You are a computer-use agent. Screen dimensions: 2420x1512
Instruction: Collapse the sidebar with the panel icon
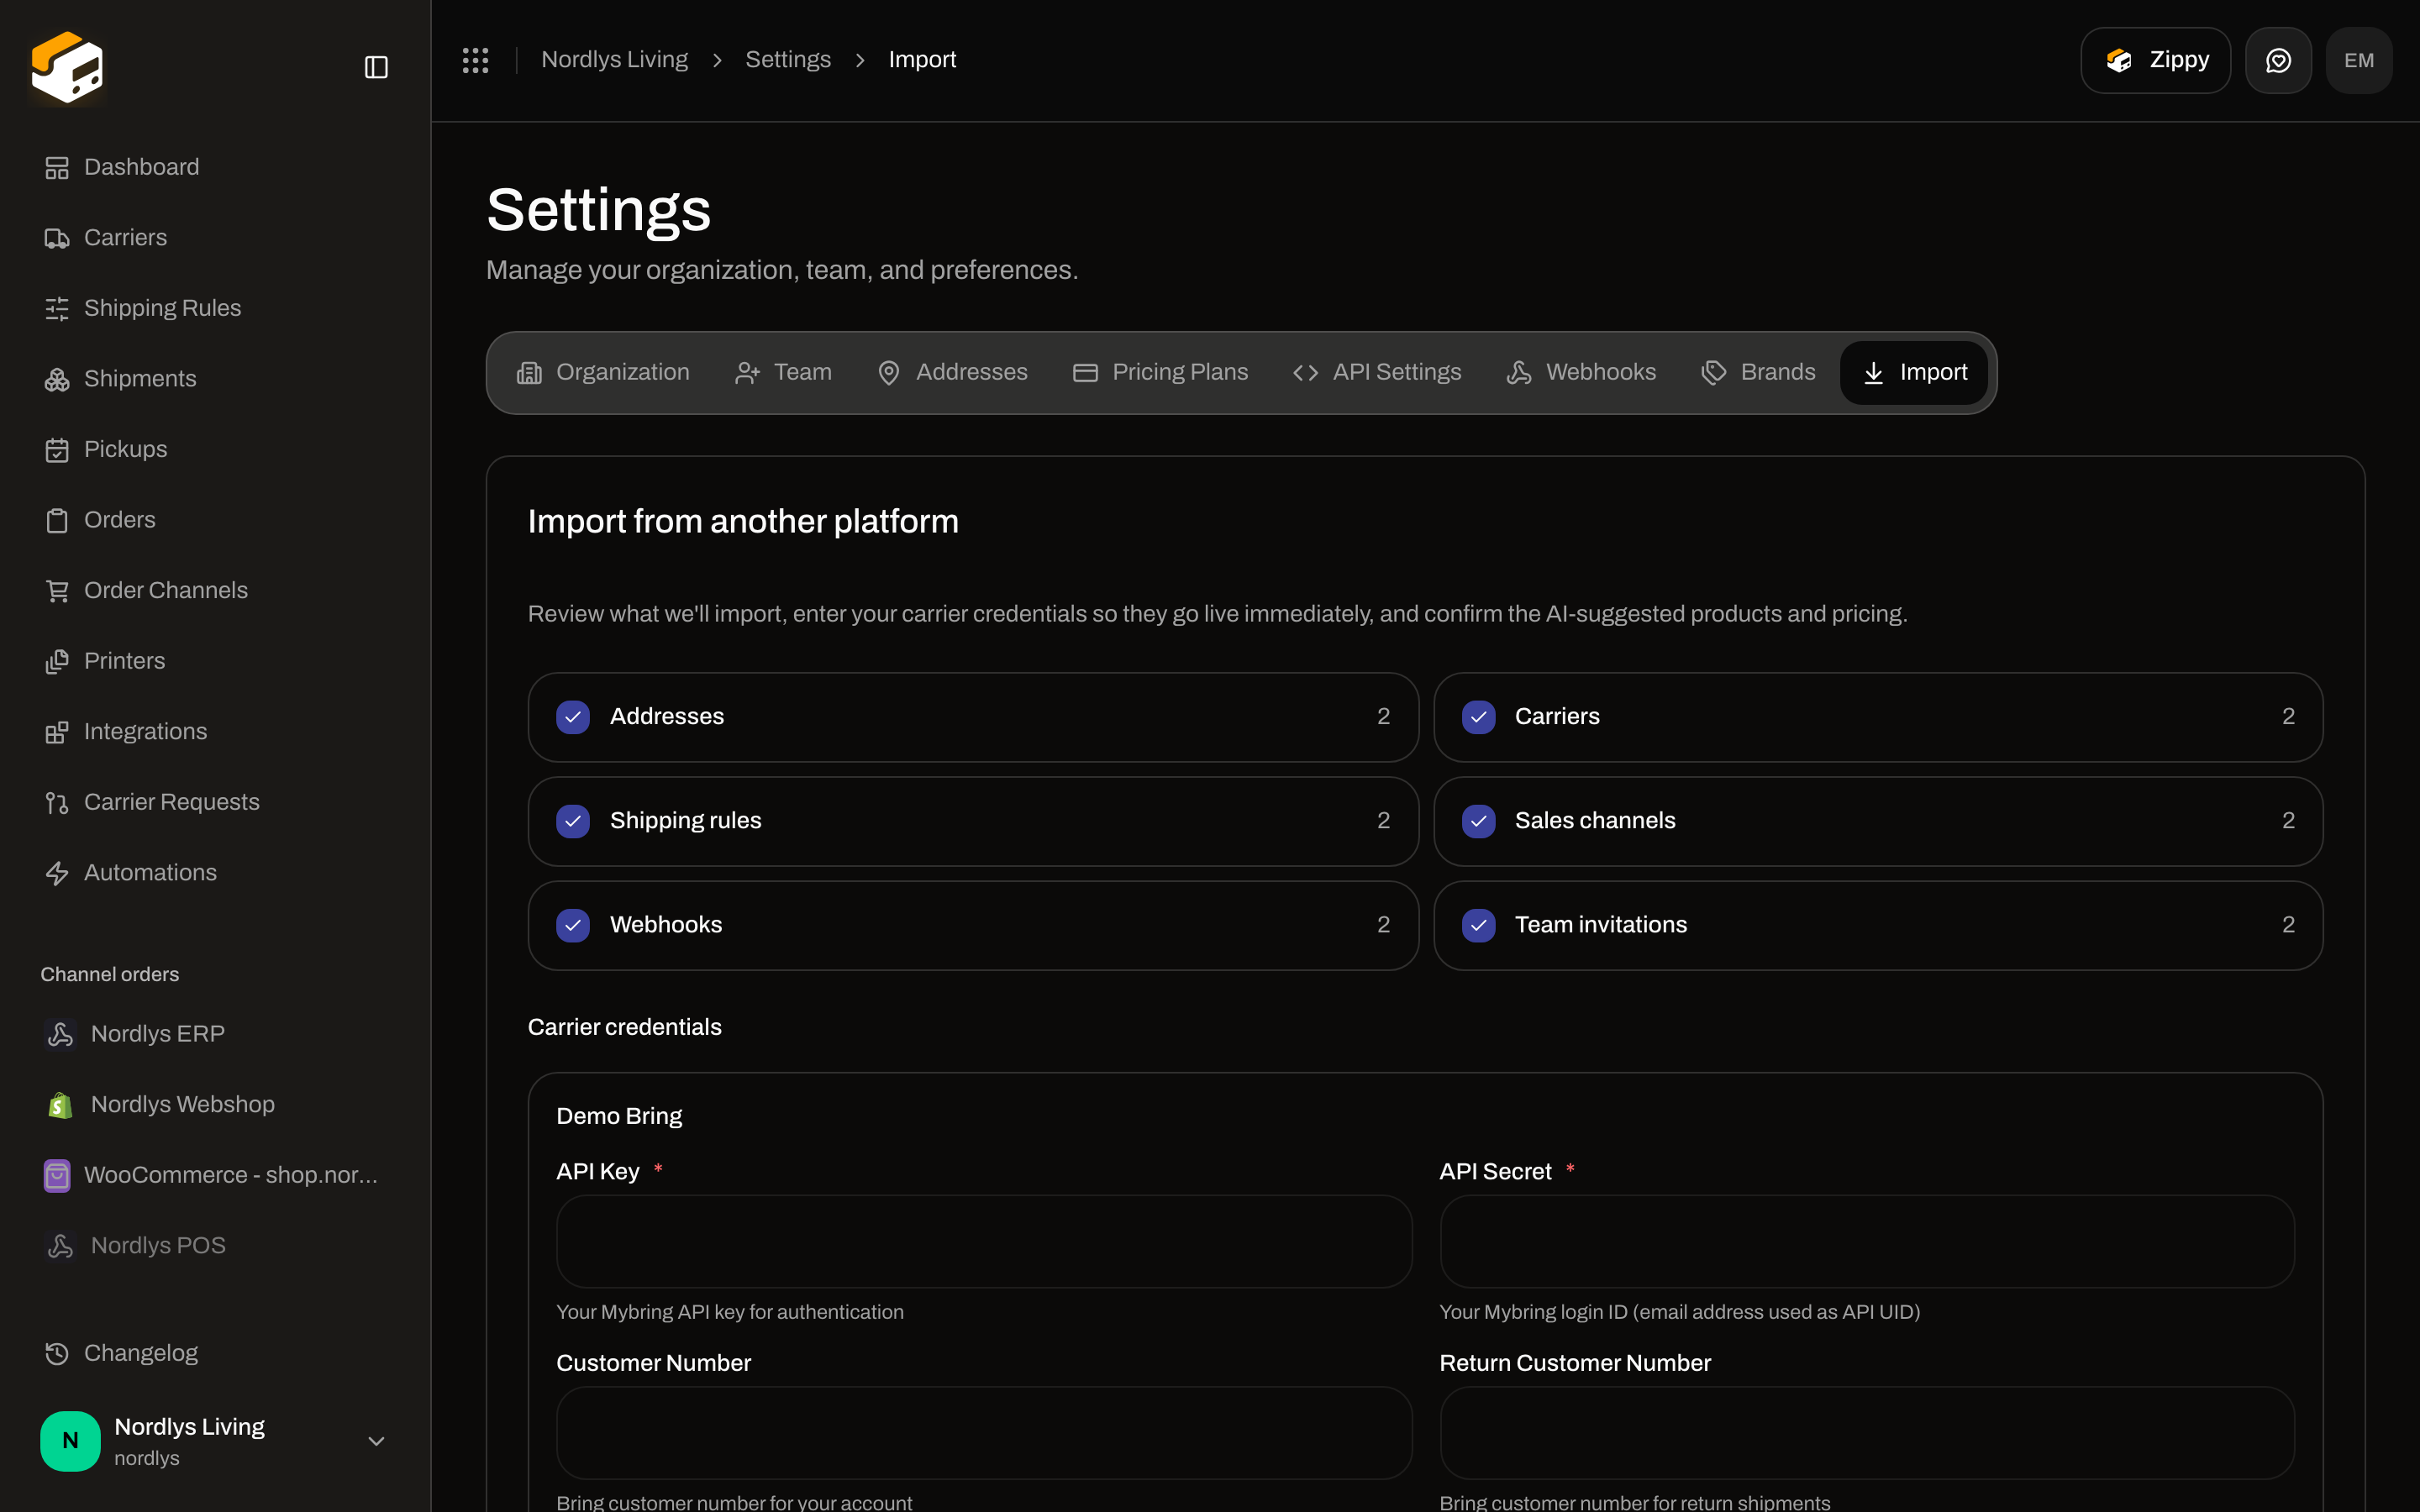pyautogui.click(x=376, y=67)
